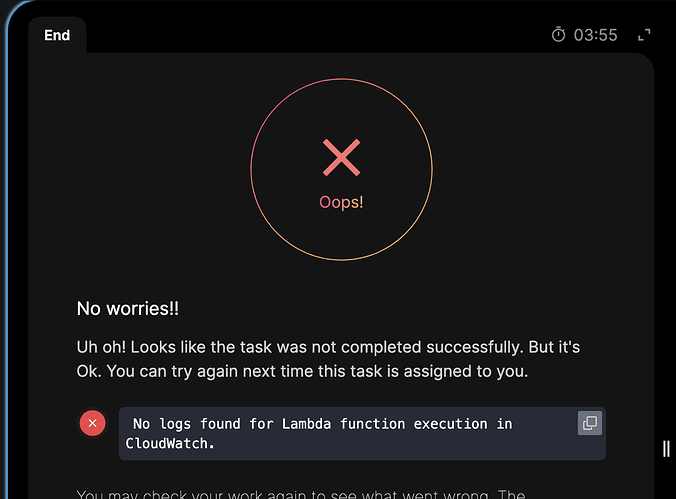Click the stopwatch timer icon
The height and width of the screenshot is (499, 676).
[559, 35]
